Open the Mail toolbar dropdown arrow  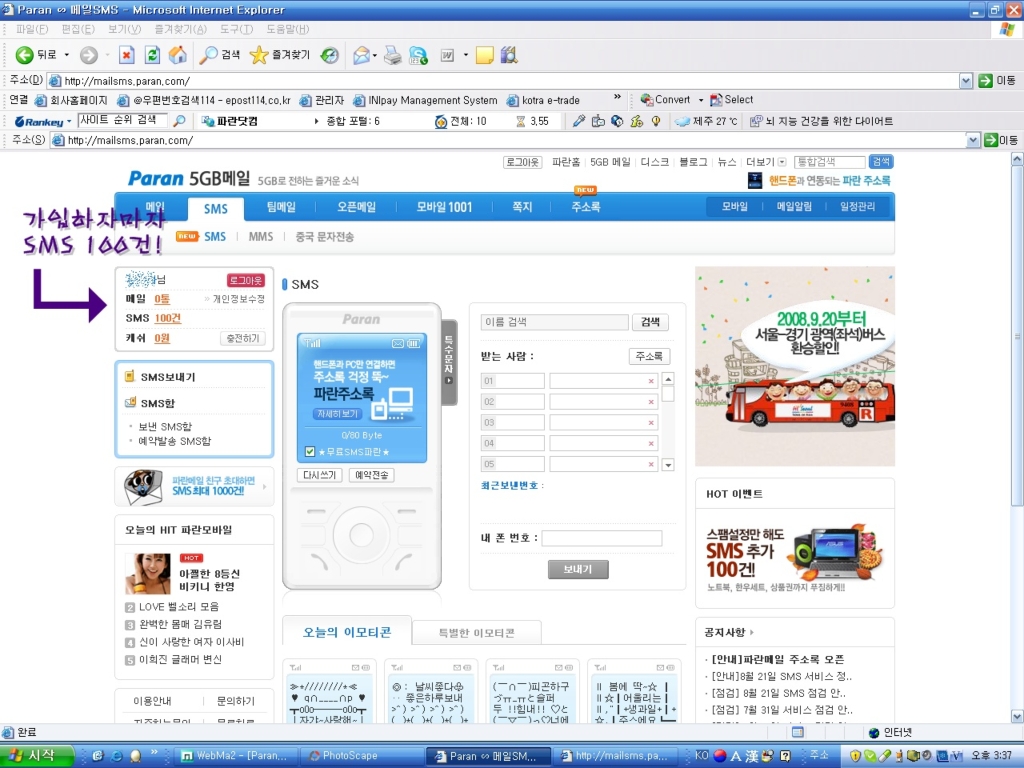pyautogui.click(x=375, y=56)
